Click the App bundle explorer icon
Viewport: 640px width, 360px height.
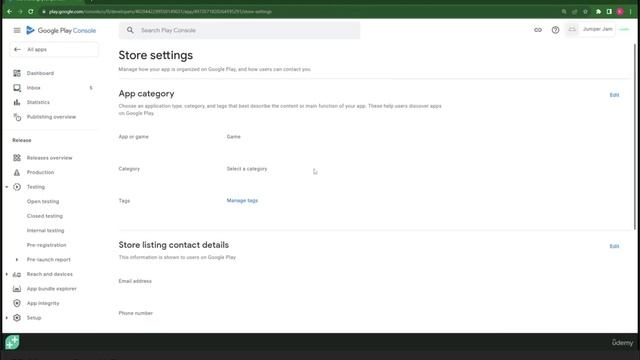click(17, 289)
